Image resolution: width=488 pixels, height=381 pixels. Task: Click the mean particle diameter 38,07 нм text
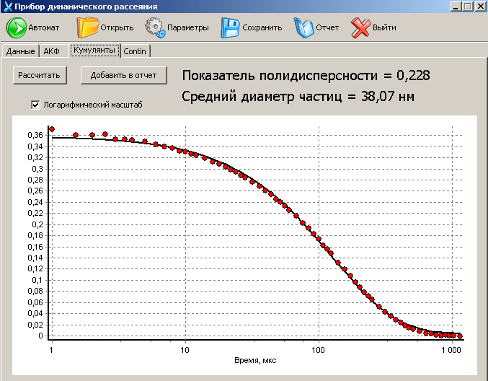[388, 97]
